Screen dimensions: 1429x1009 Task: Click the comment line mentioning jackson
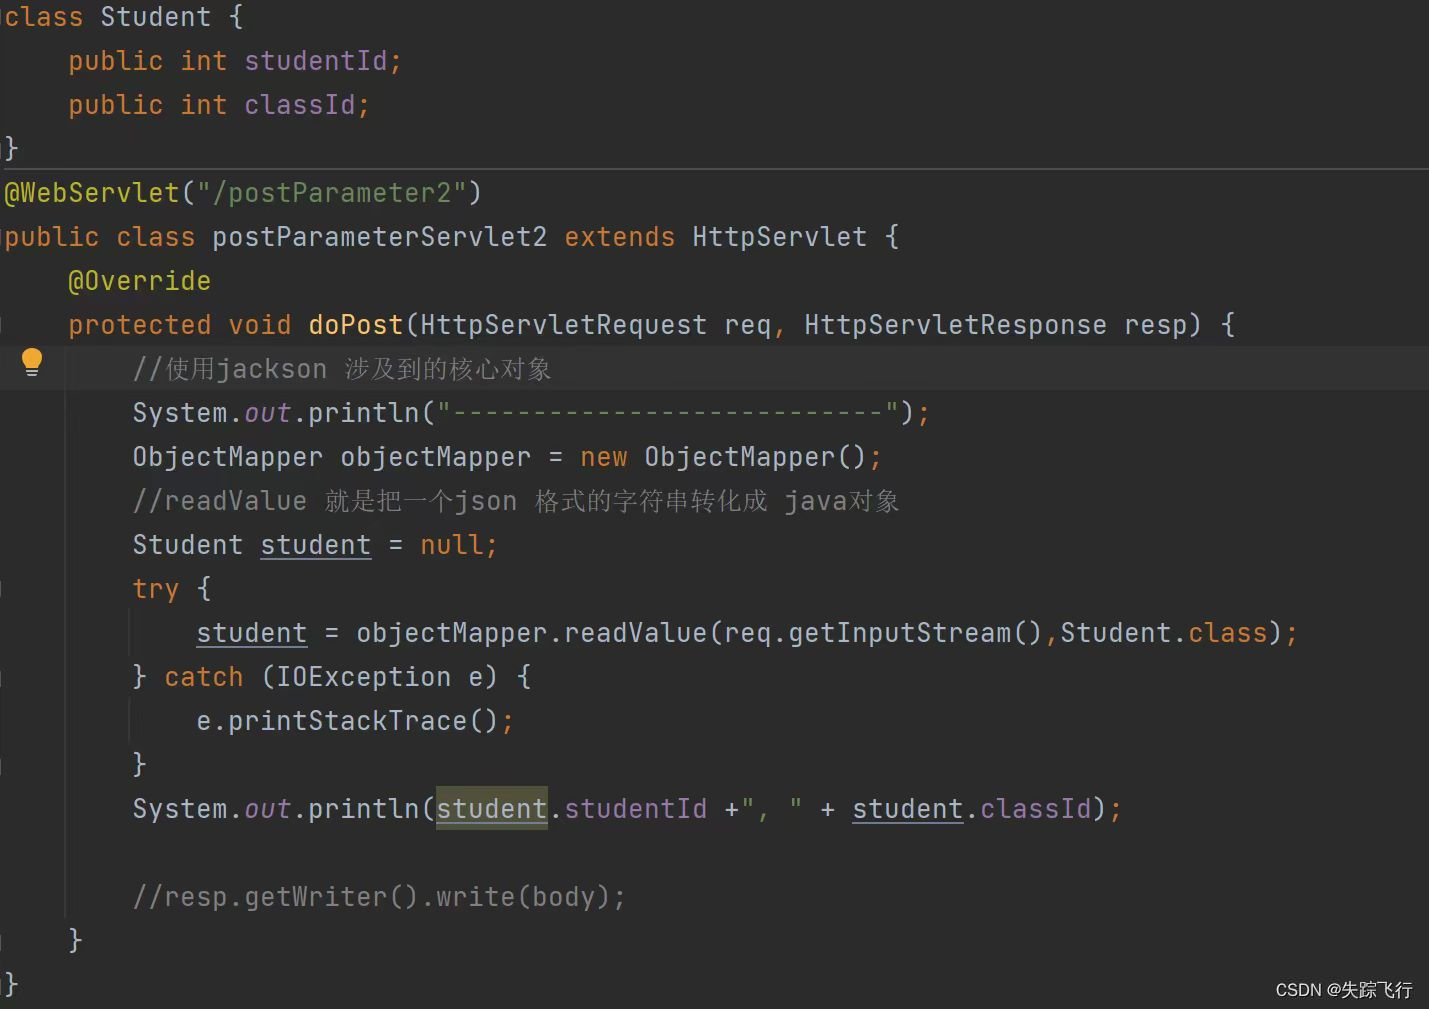coord(342,369)
